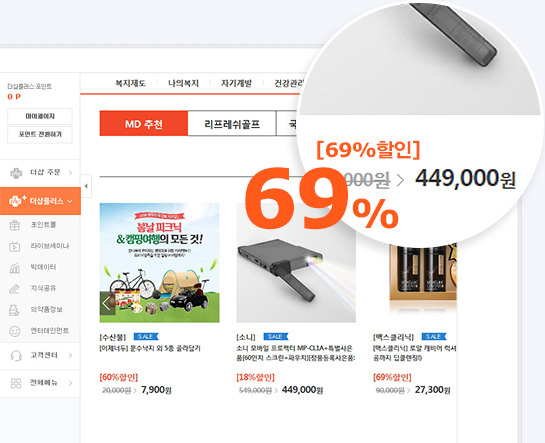Switch to the 리프레쉬골프 tab
The height and width of the screenshot is (443, 545).
click(x=232, y=124)
